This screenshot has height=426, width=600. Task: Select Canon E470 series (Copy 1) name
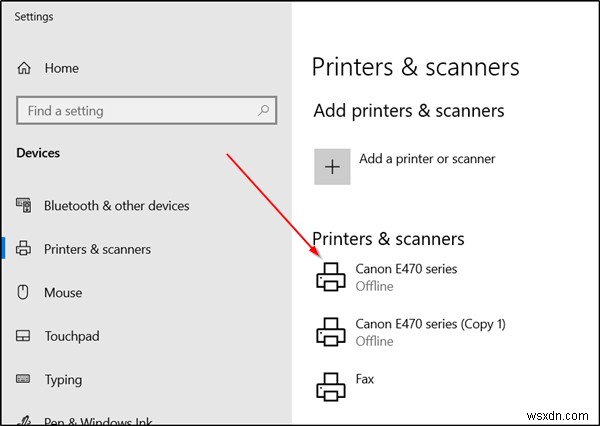(430, 324)
